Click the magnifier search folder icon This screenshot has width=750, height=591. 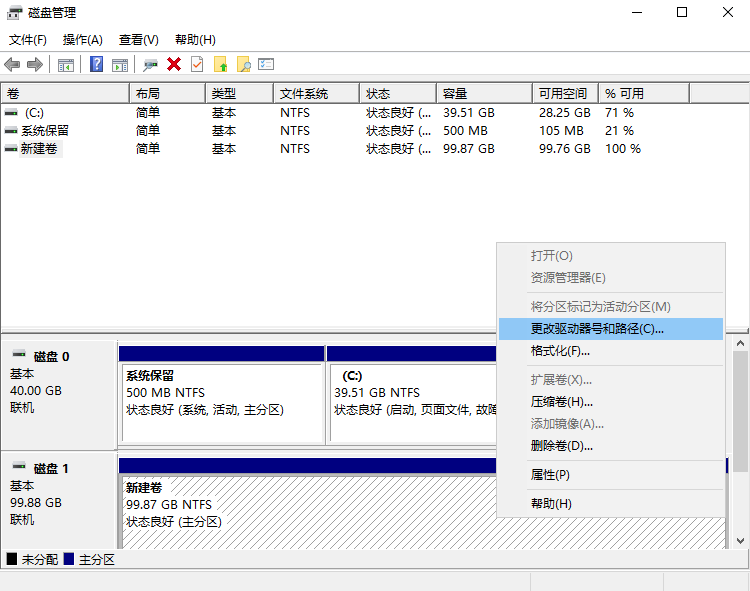pyautogui.click(x=243, y=64)
